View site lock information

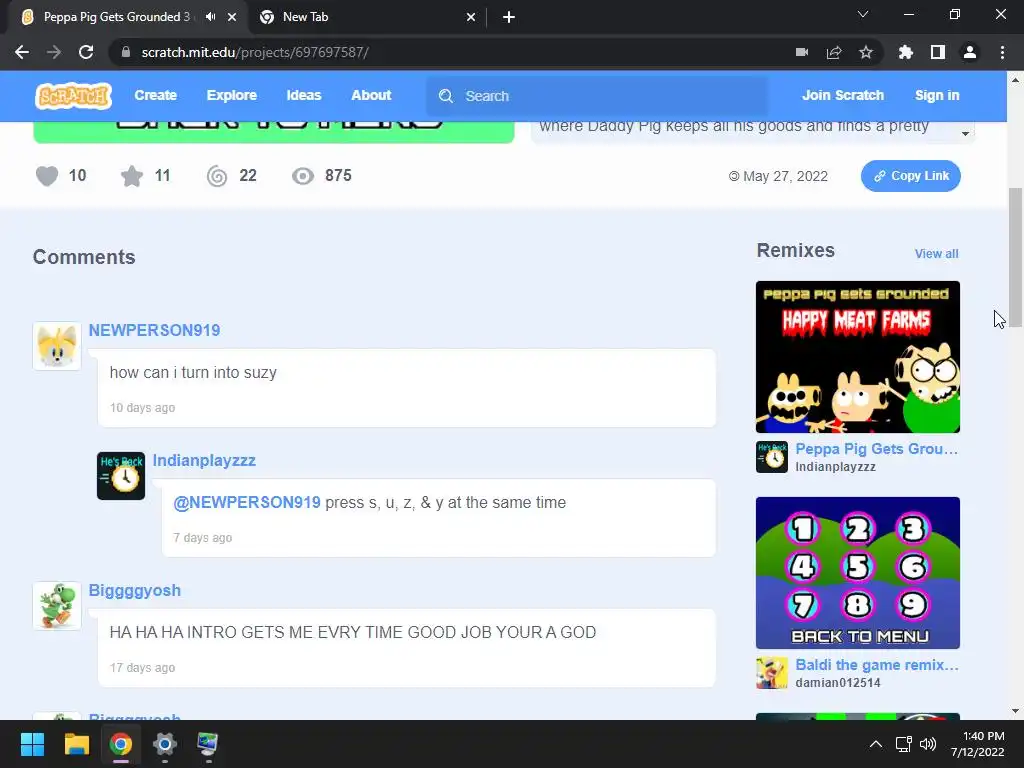point(126,52)
